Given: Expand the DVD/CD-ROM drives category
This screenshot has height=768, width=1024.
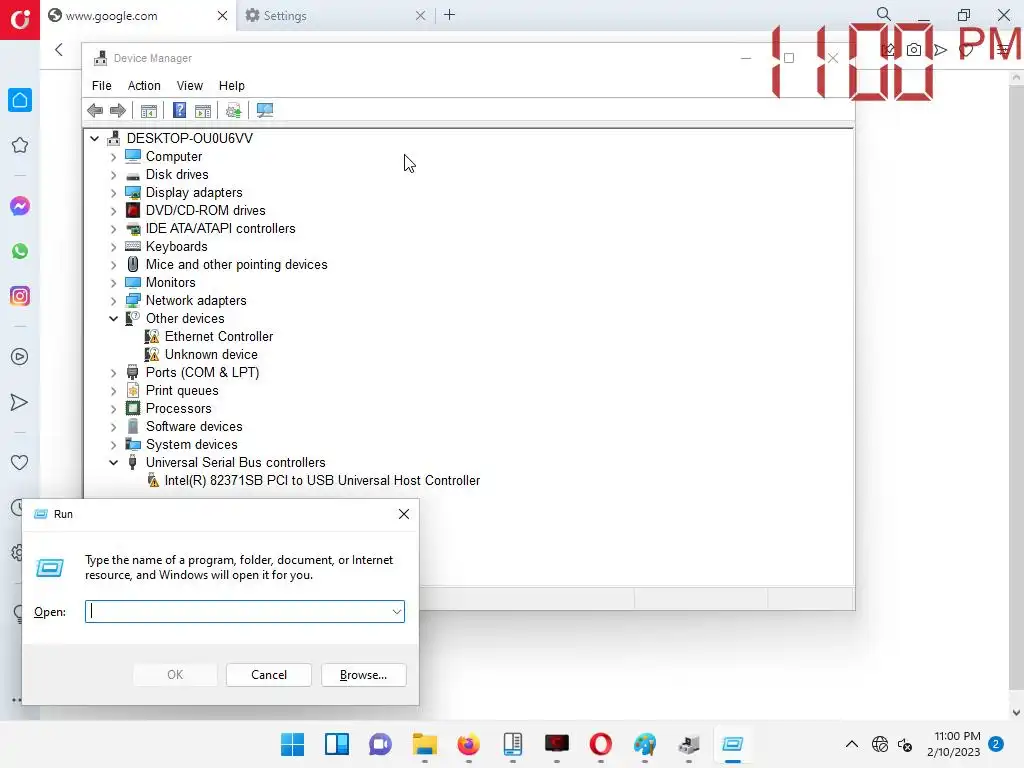Looking at the screenshot, I should 114,211.
